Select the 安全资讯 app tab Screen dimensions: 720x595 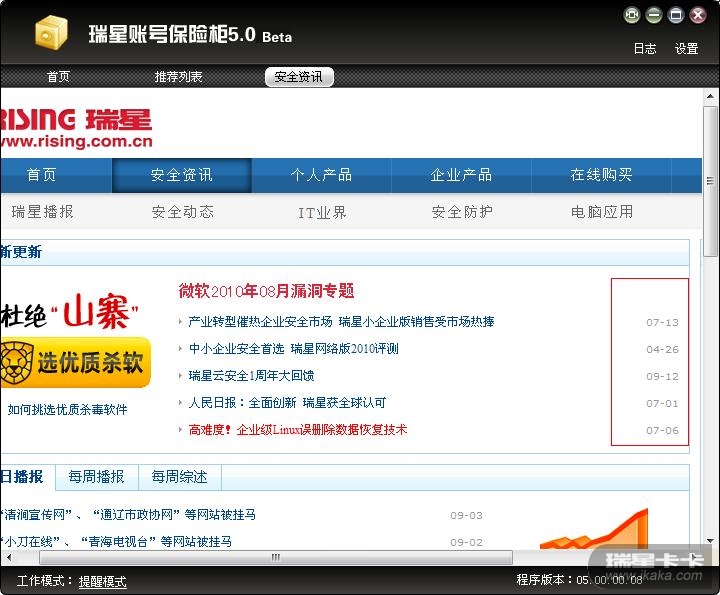click(299, 77)
